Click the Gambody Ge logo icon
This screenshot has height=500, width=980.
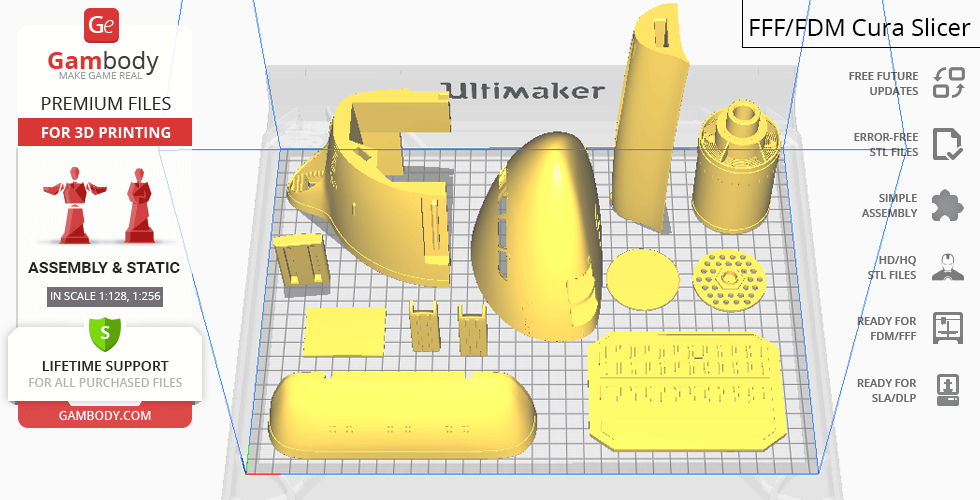(104, 26)
